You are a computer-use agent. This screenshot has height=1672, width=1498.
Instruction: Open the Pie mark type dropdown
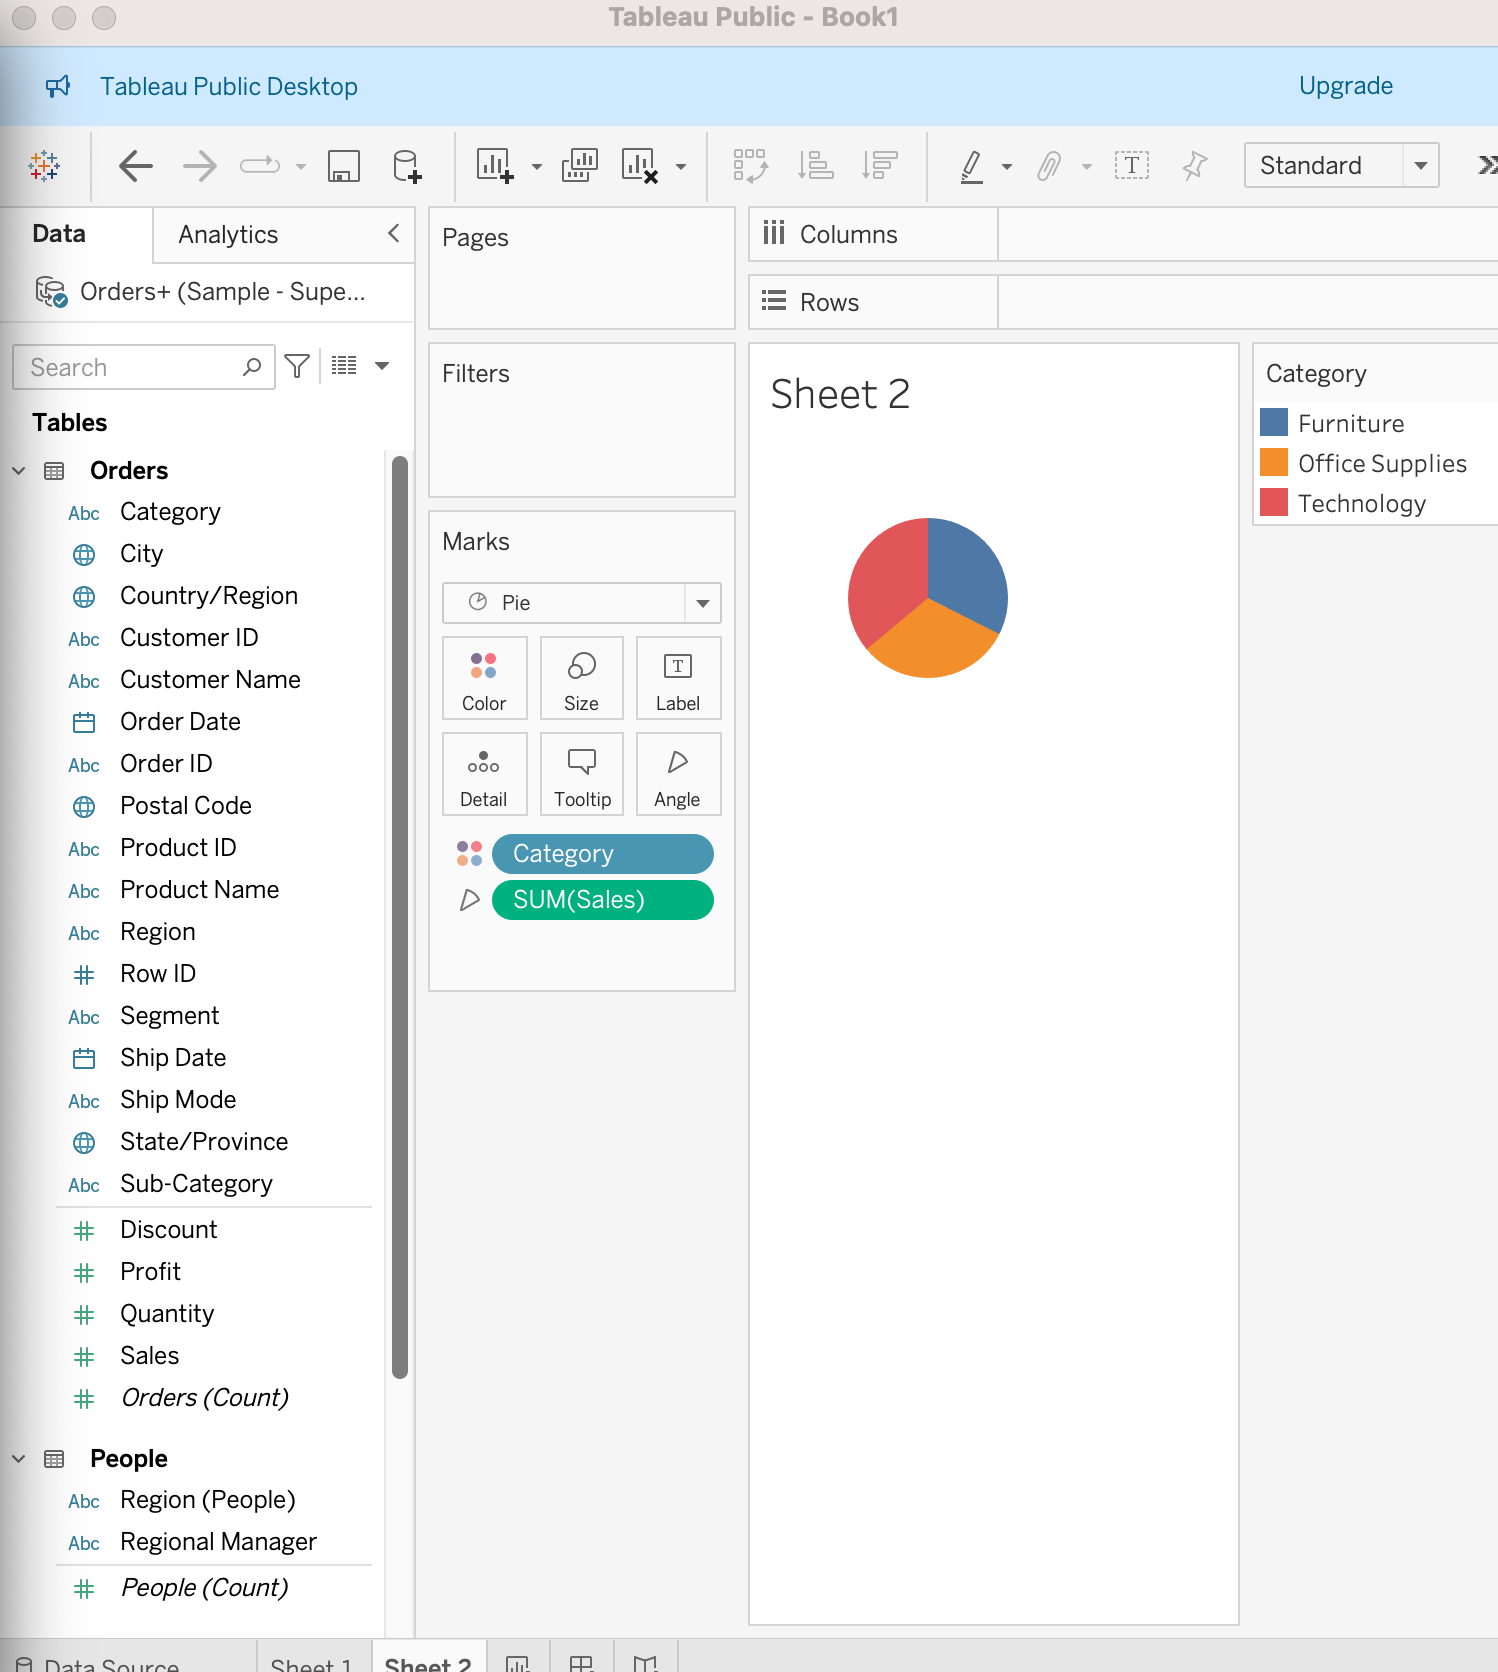(x=703, y=603)
